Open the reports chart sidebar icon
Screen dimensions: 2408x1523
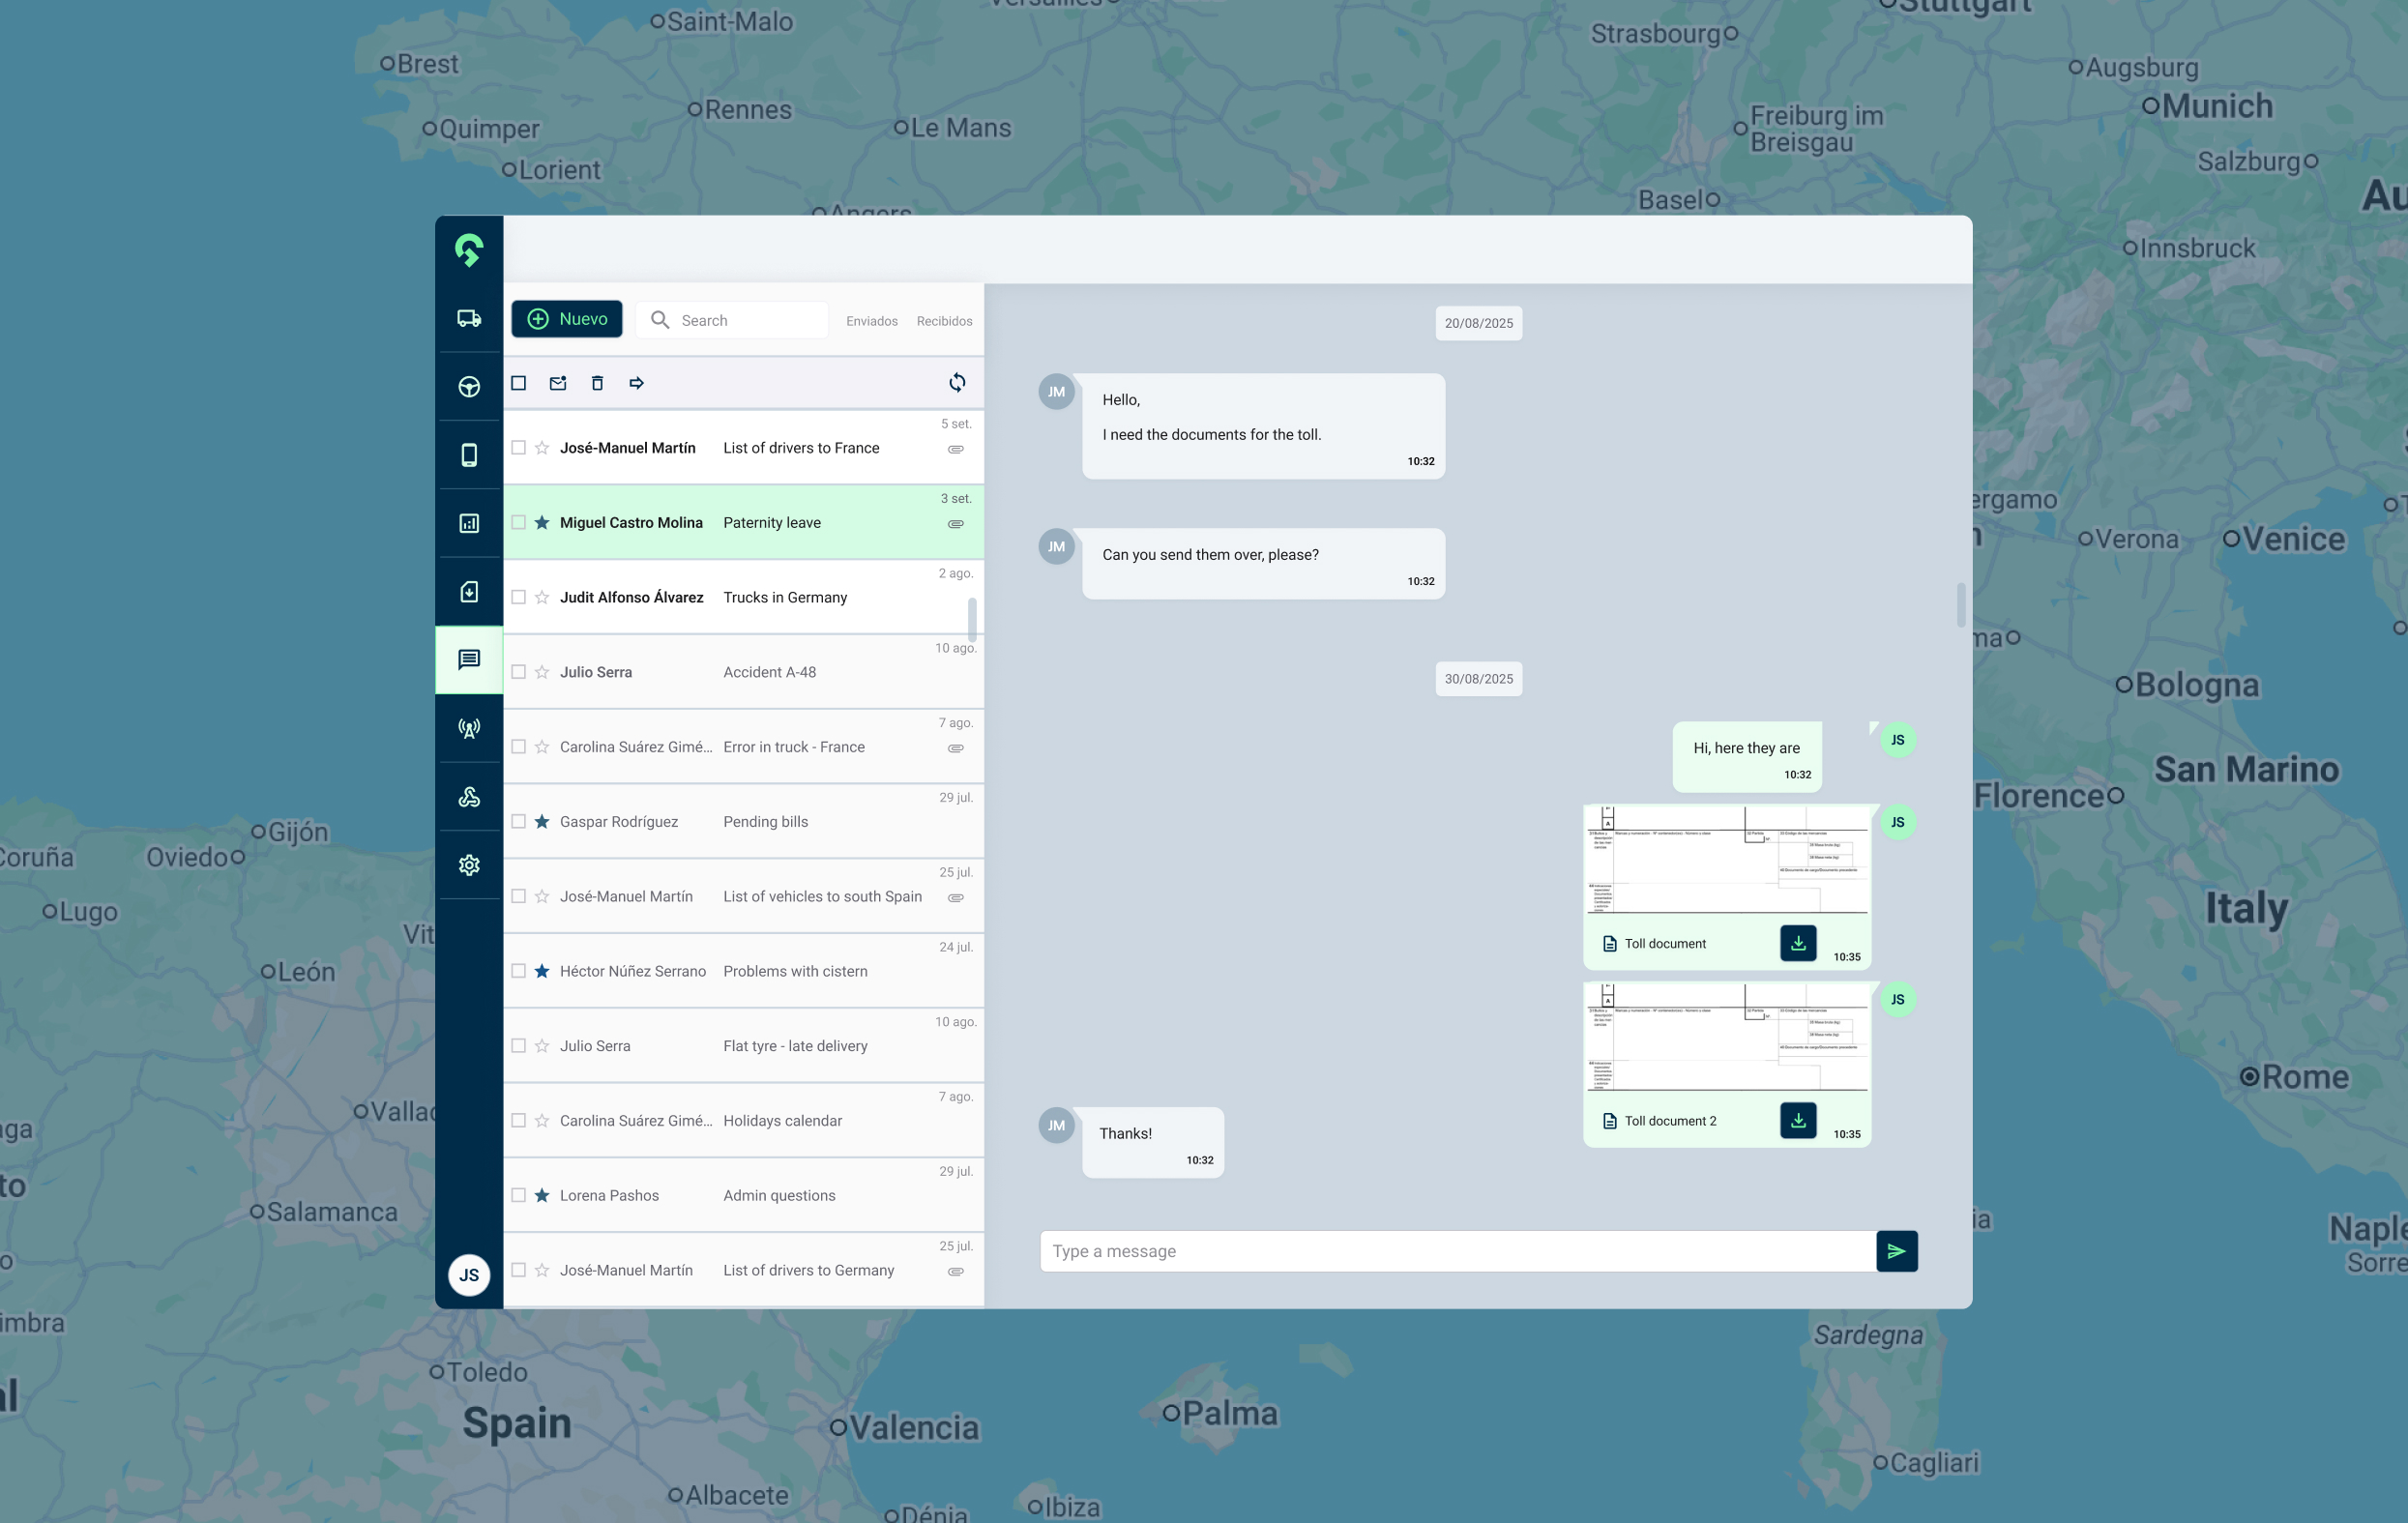[x=469, y=523]
